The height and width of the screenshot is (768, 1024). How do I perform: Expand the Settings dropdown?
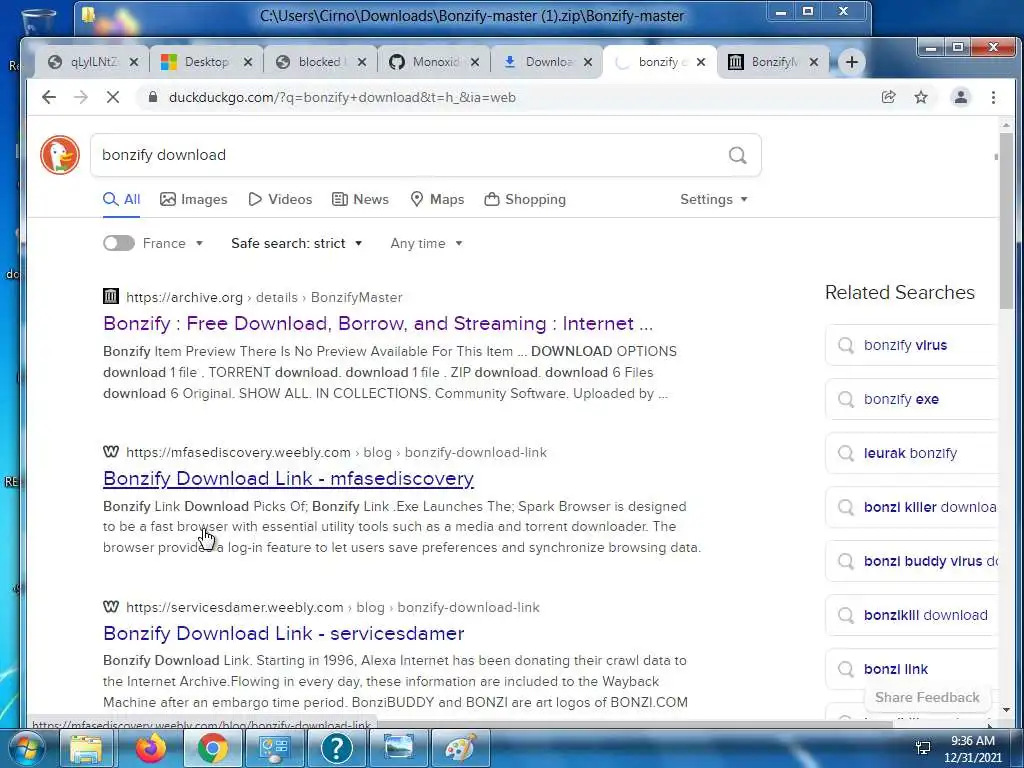(714, 199)
